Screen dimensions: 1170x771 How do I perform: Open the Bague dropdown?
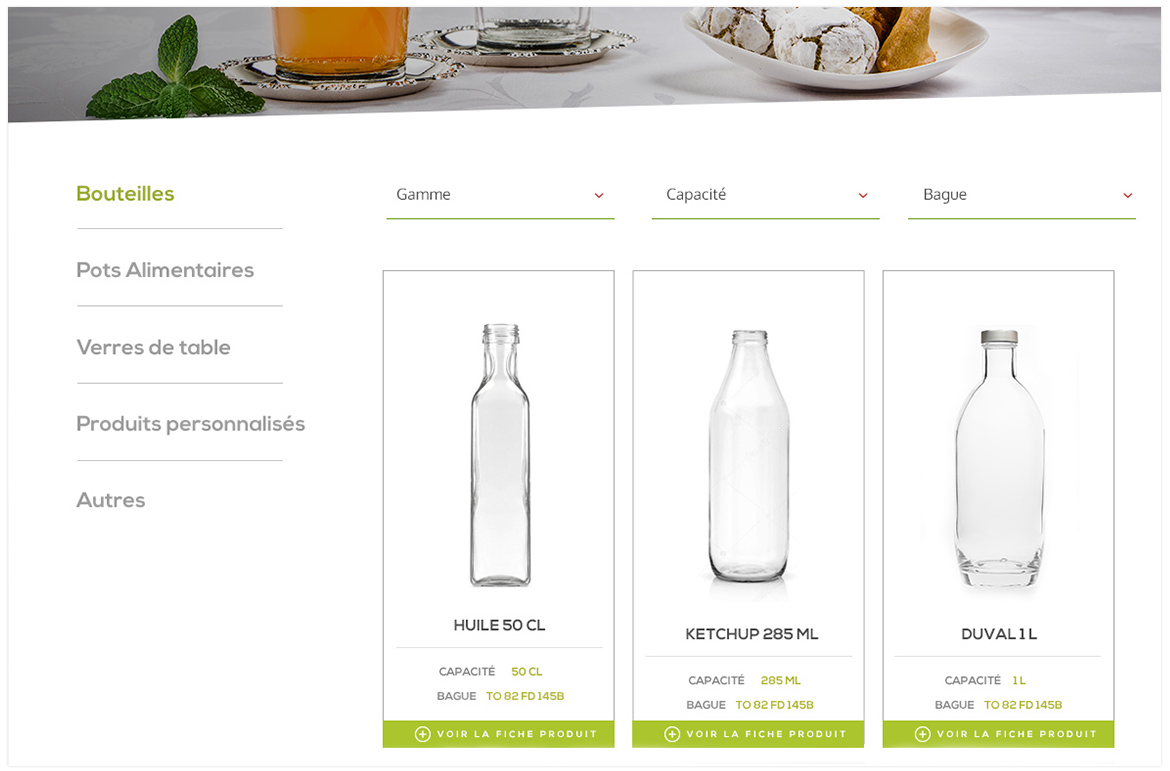1022,195
